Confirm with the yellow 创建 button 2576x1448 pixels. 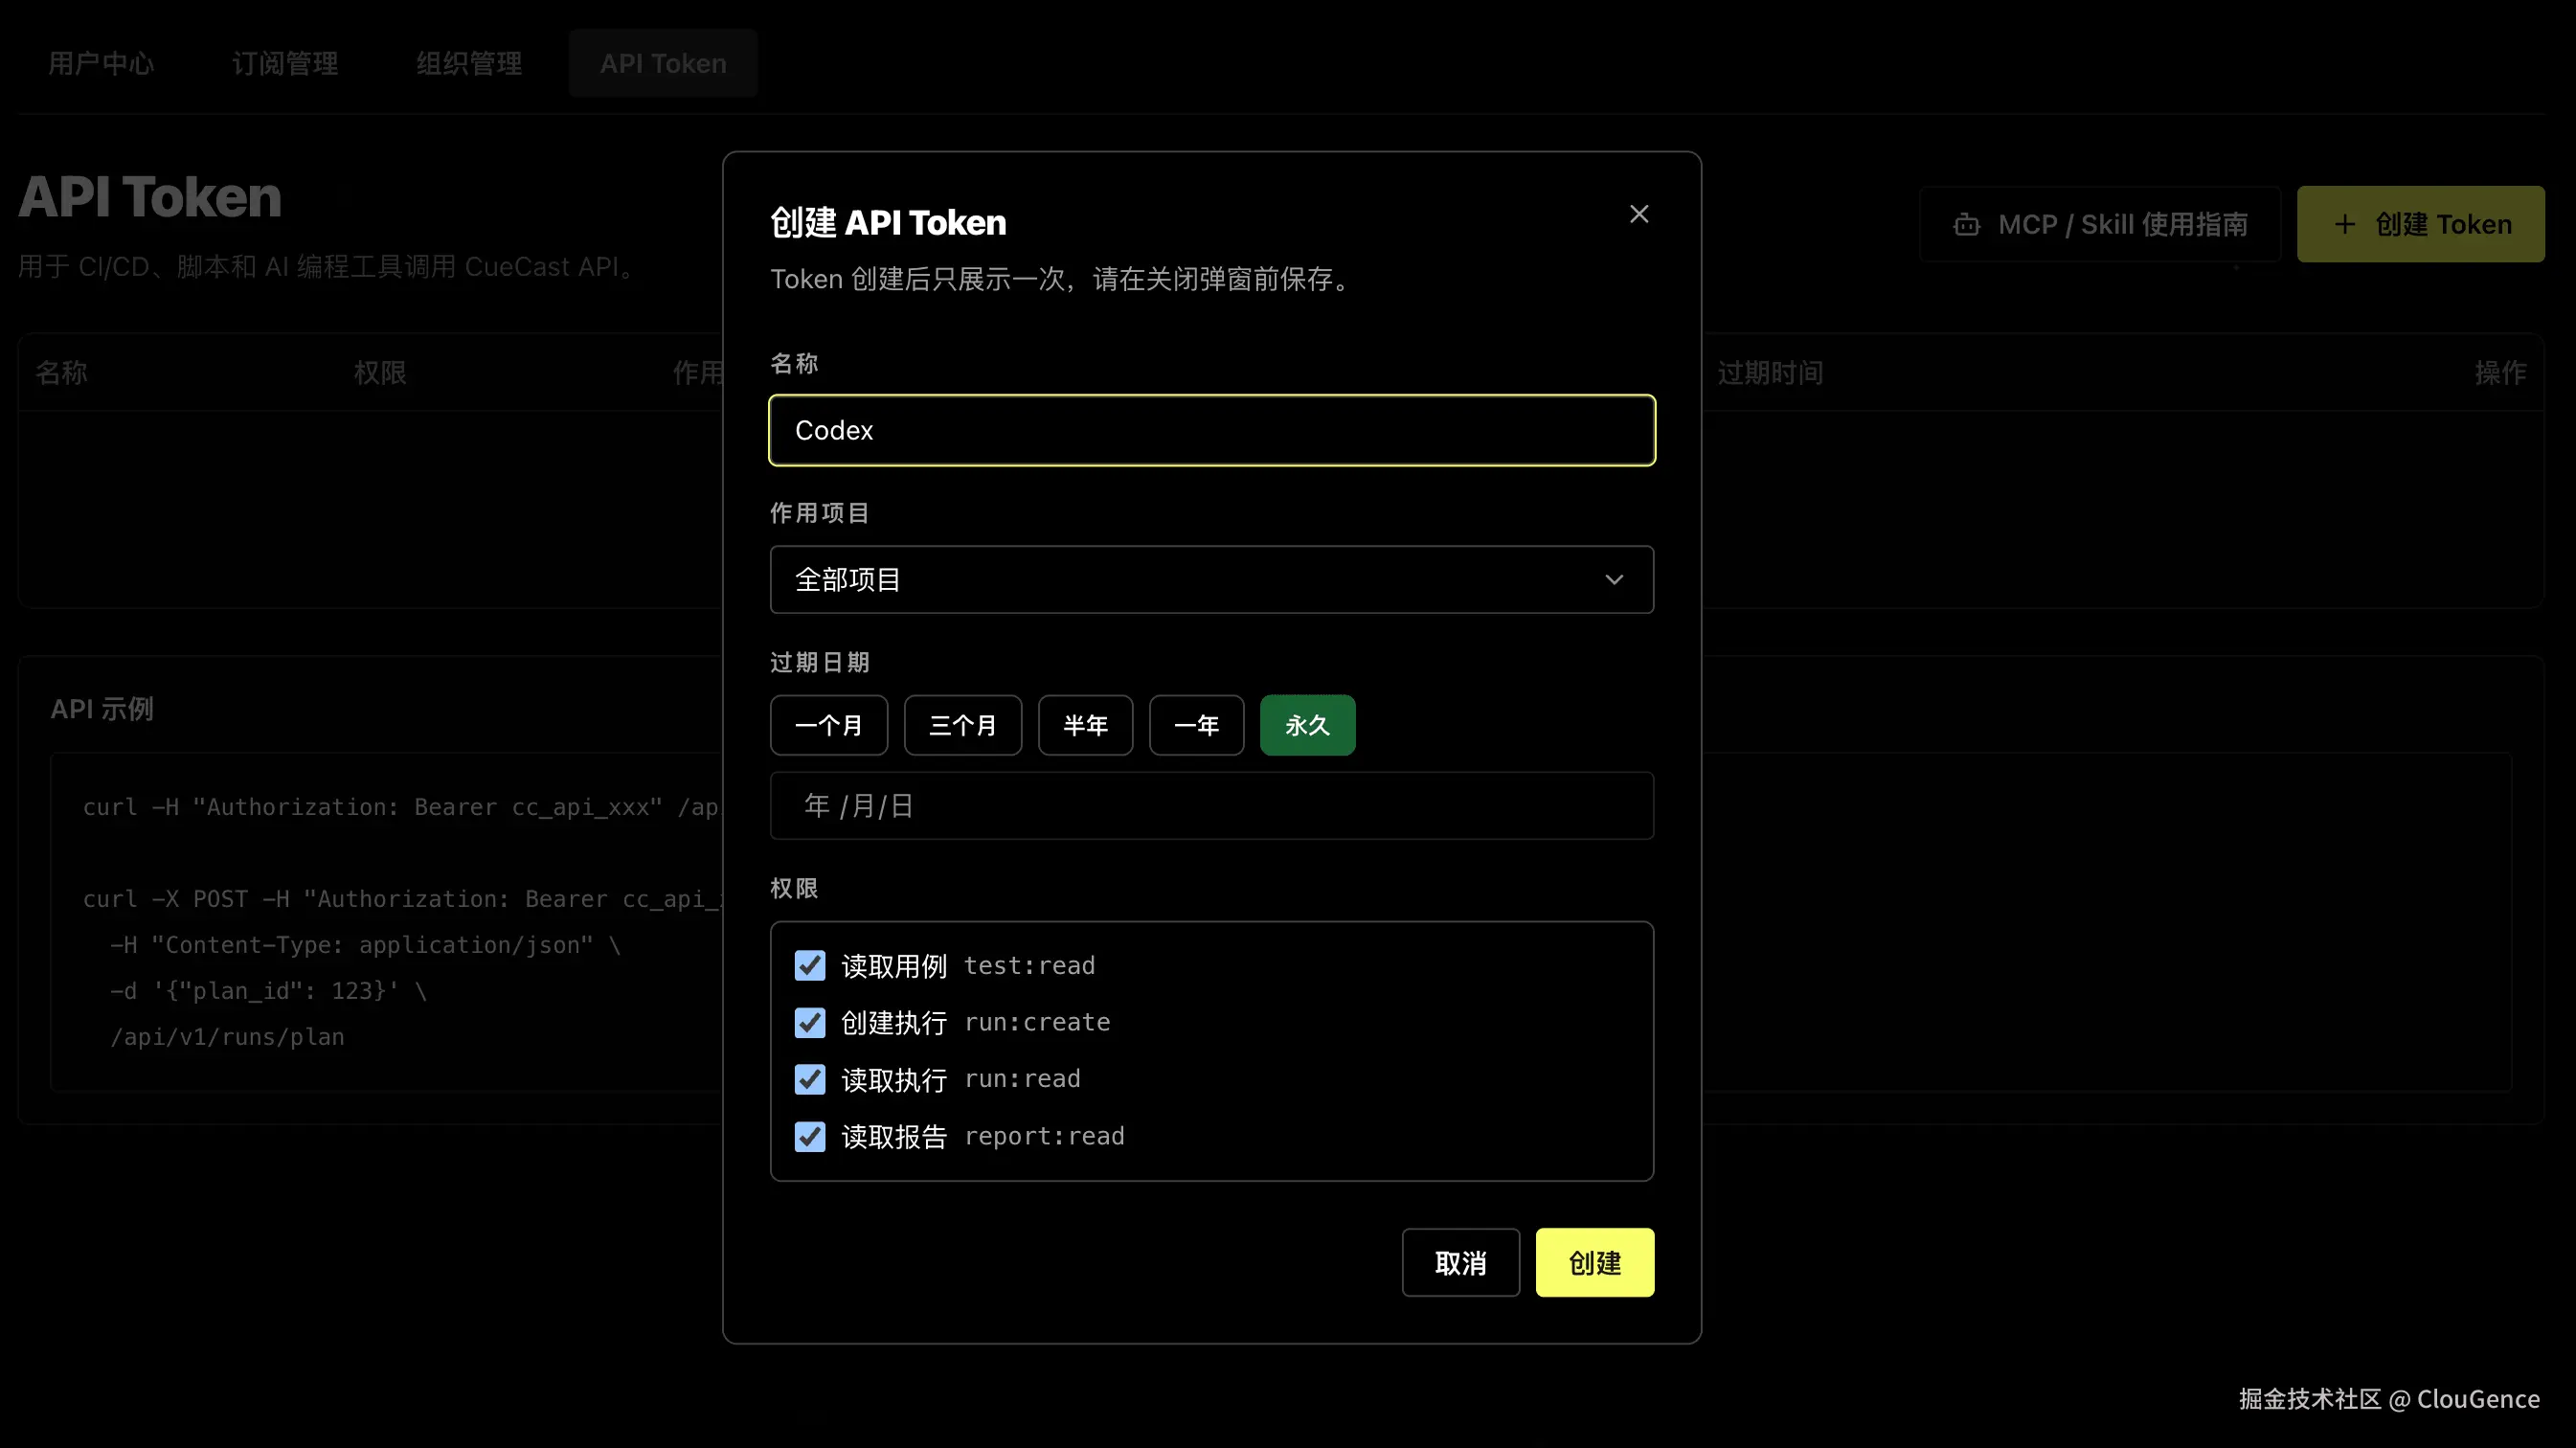tap(1594, 1263)
